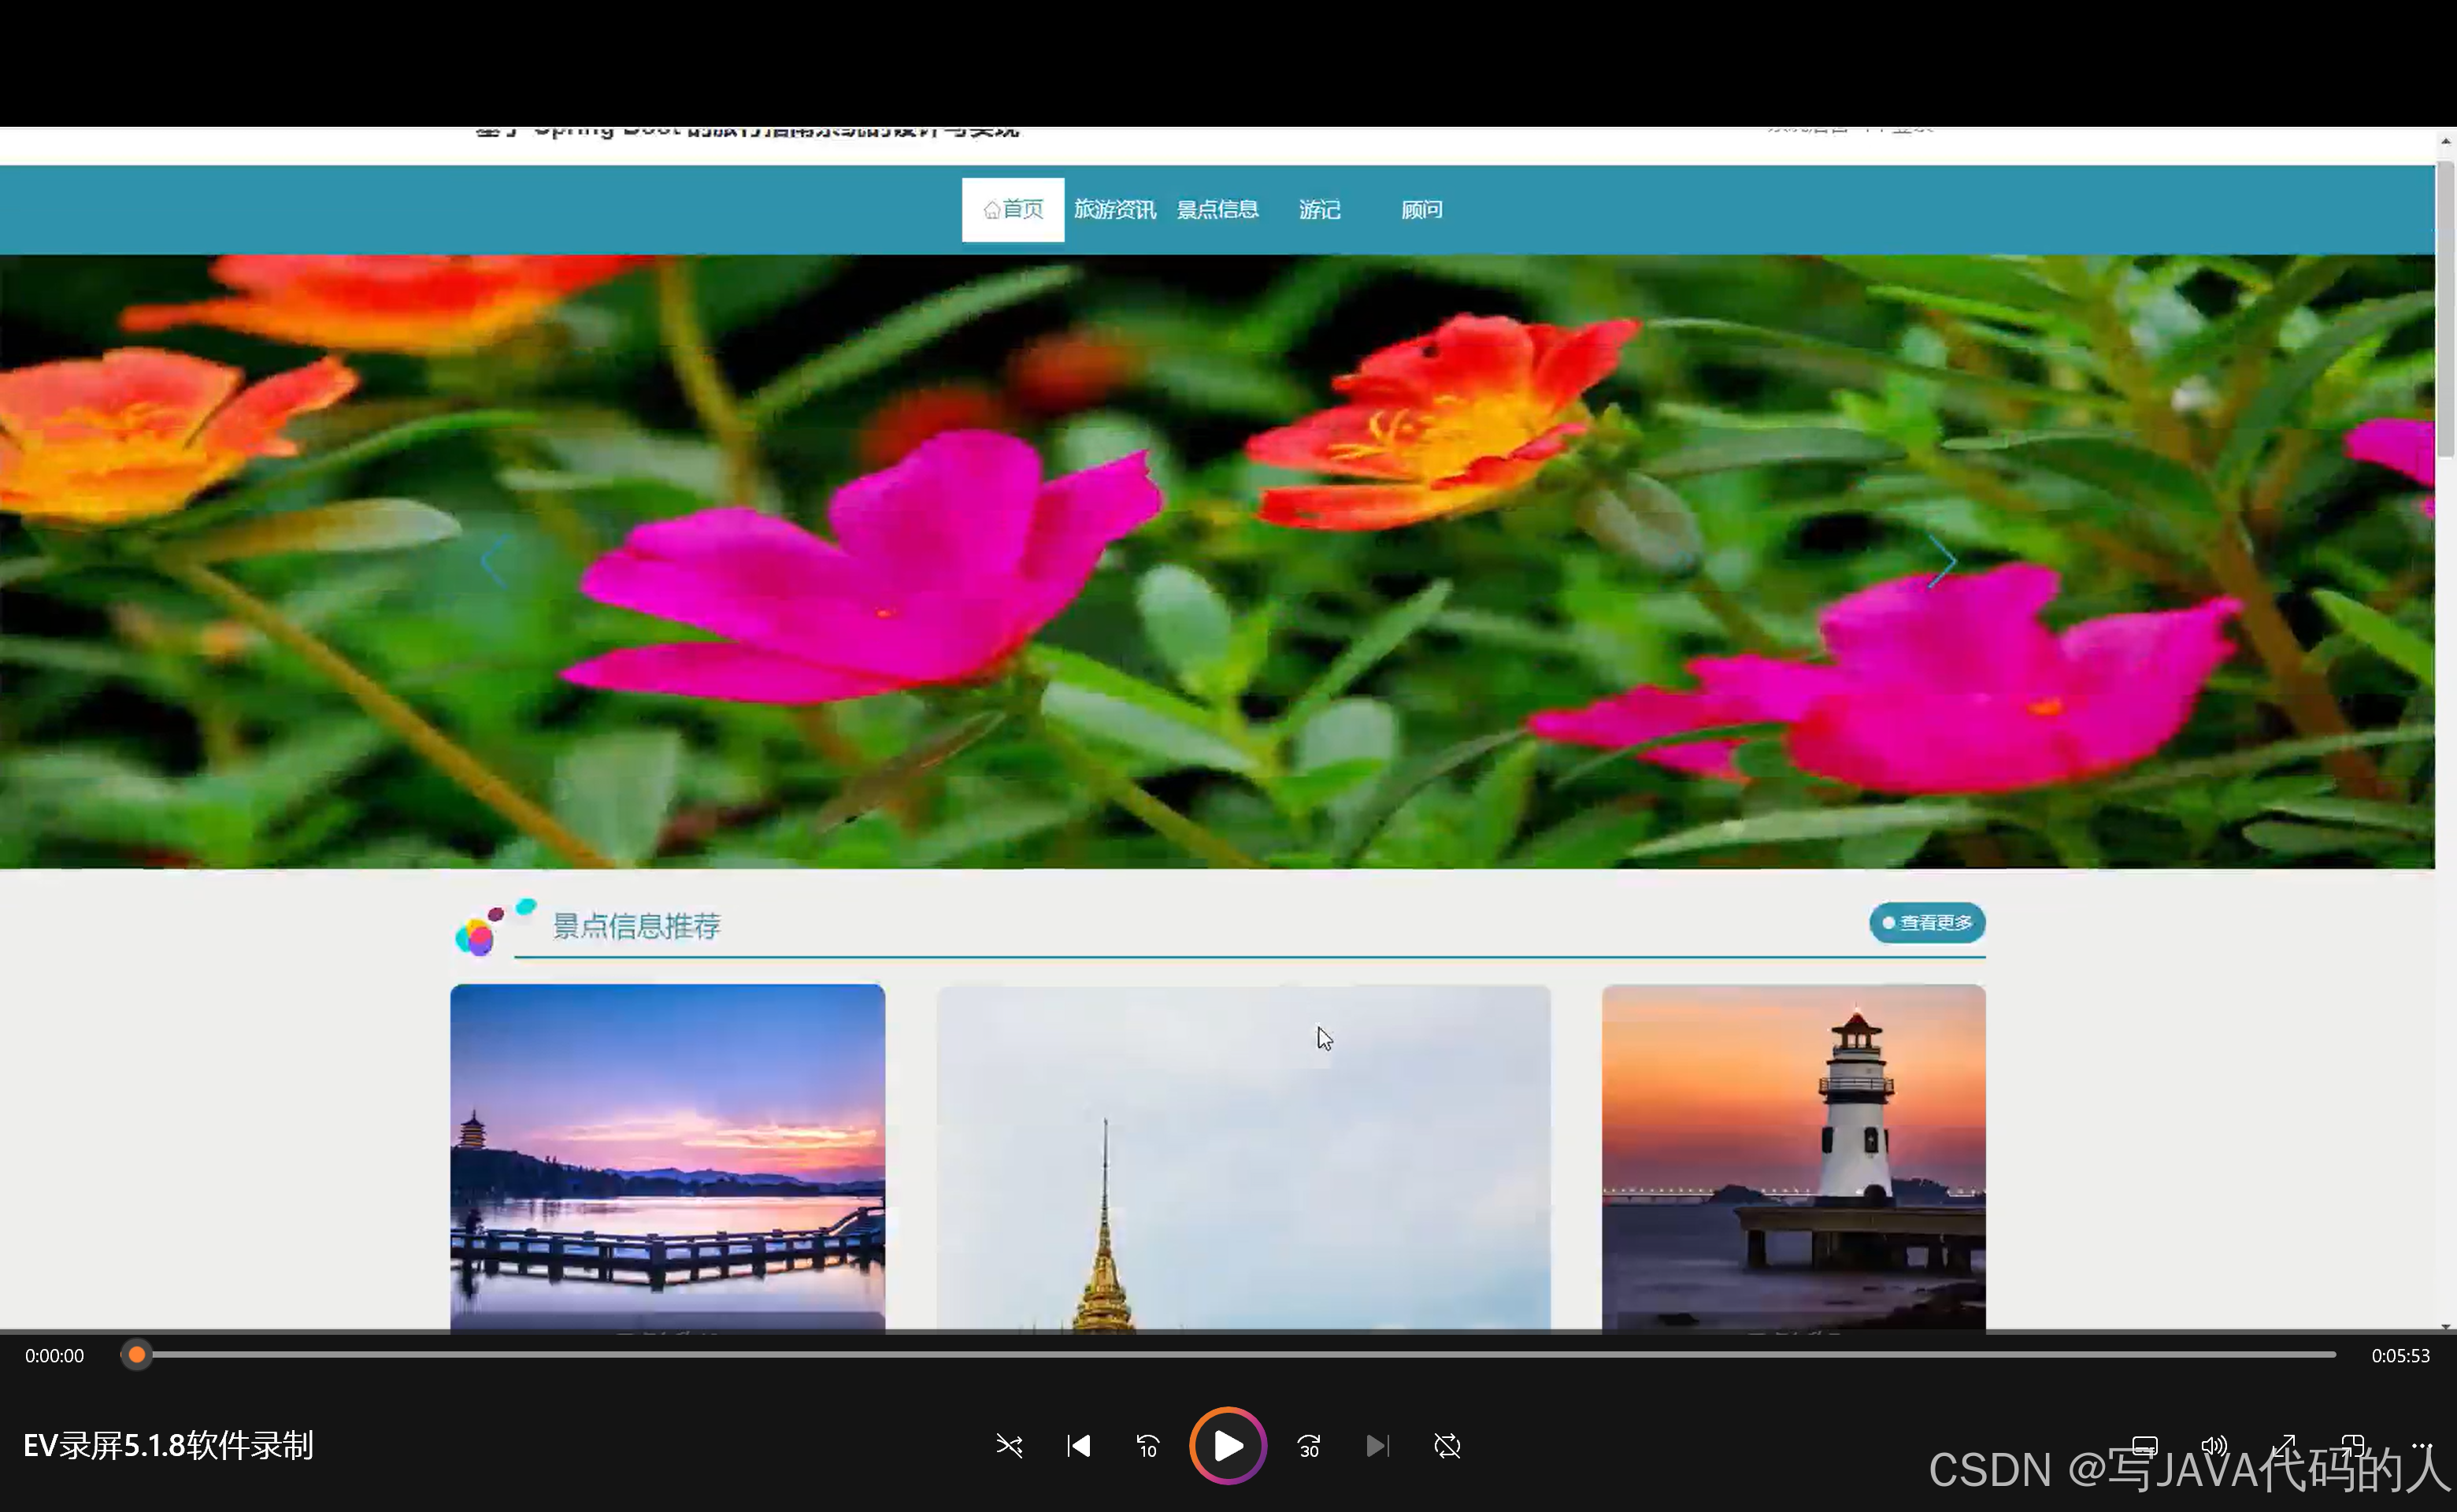The height and width of the screenshot is (1512, 2457).
Task: Go to the 游记 page
Action: [1319, 210]
